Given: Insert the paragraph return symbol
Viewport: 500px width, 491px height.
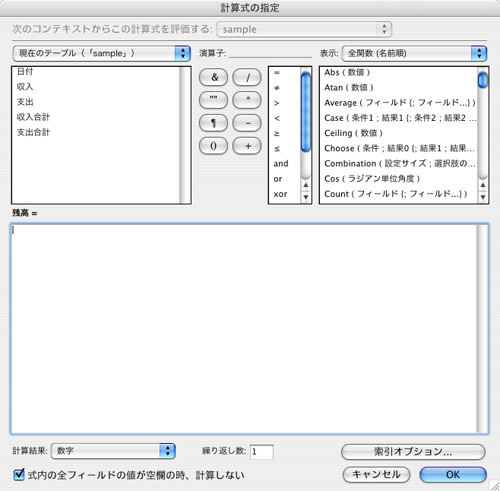Looking at the screenshot, I should coord(213,123).
